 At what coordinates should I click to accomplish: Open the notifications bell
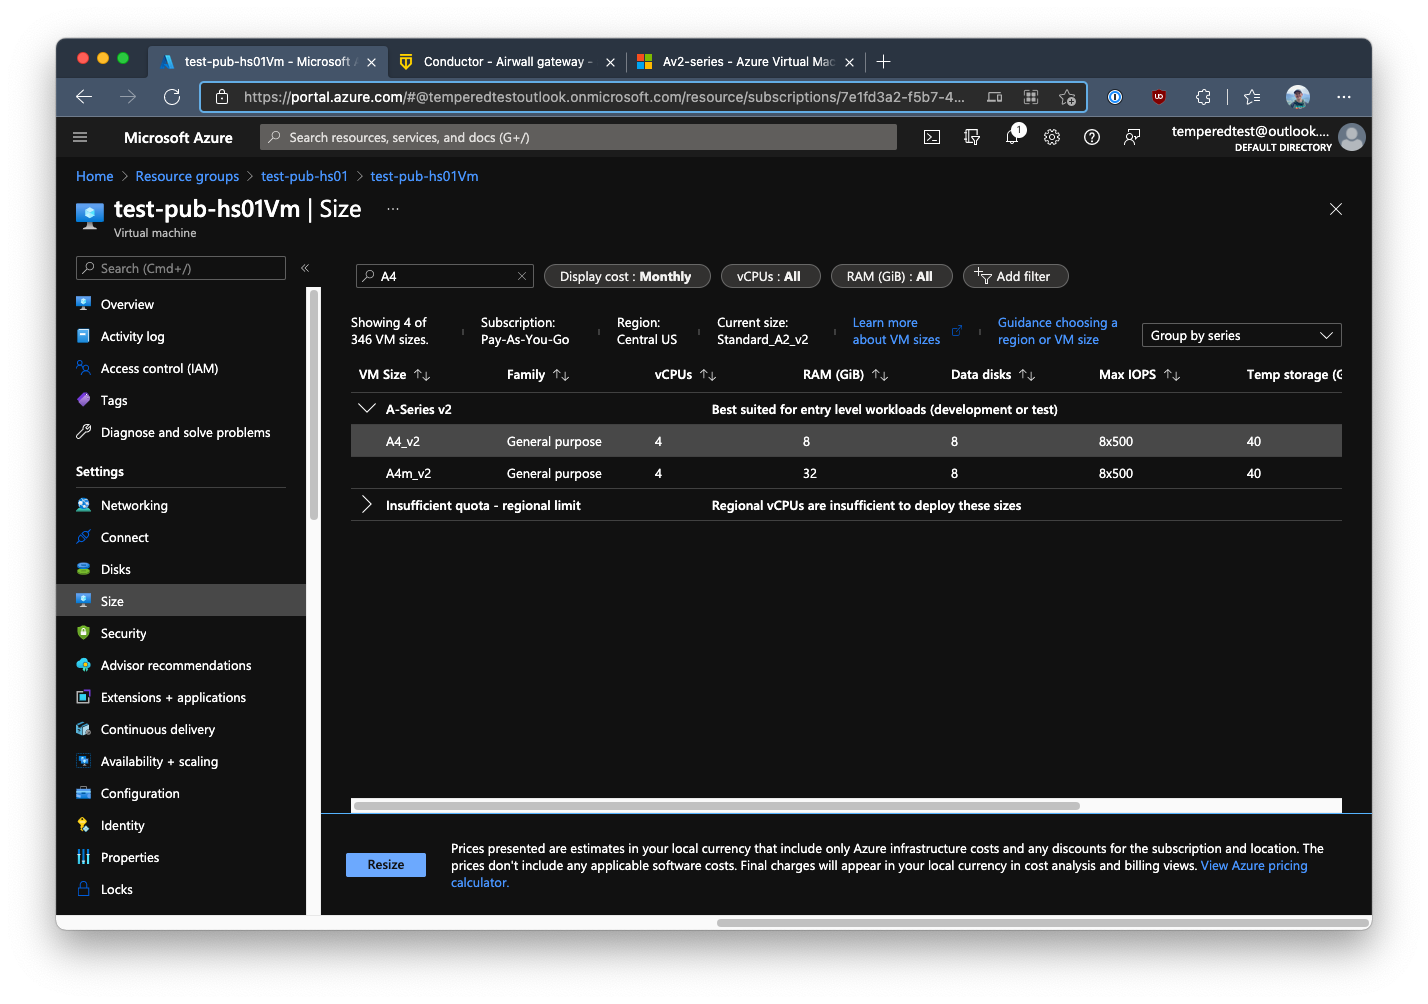pos(1012,136)
